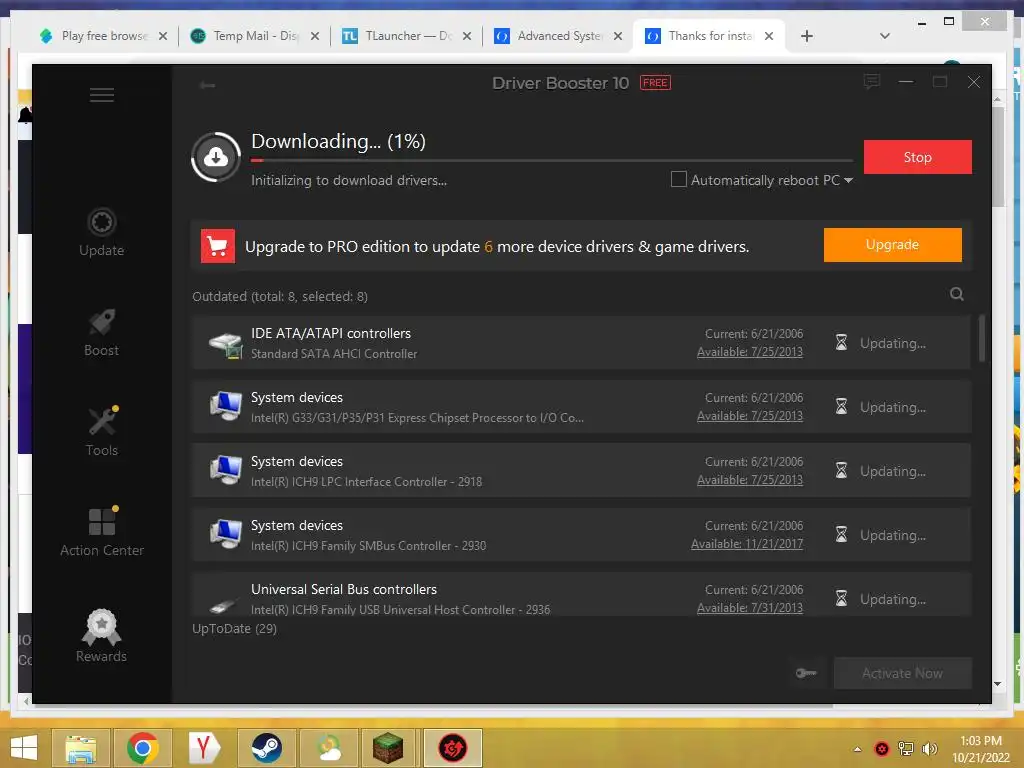Click the ICH9 SMBus Controller device icon
1024x768 pixels.
[x=226, y=534]
